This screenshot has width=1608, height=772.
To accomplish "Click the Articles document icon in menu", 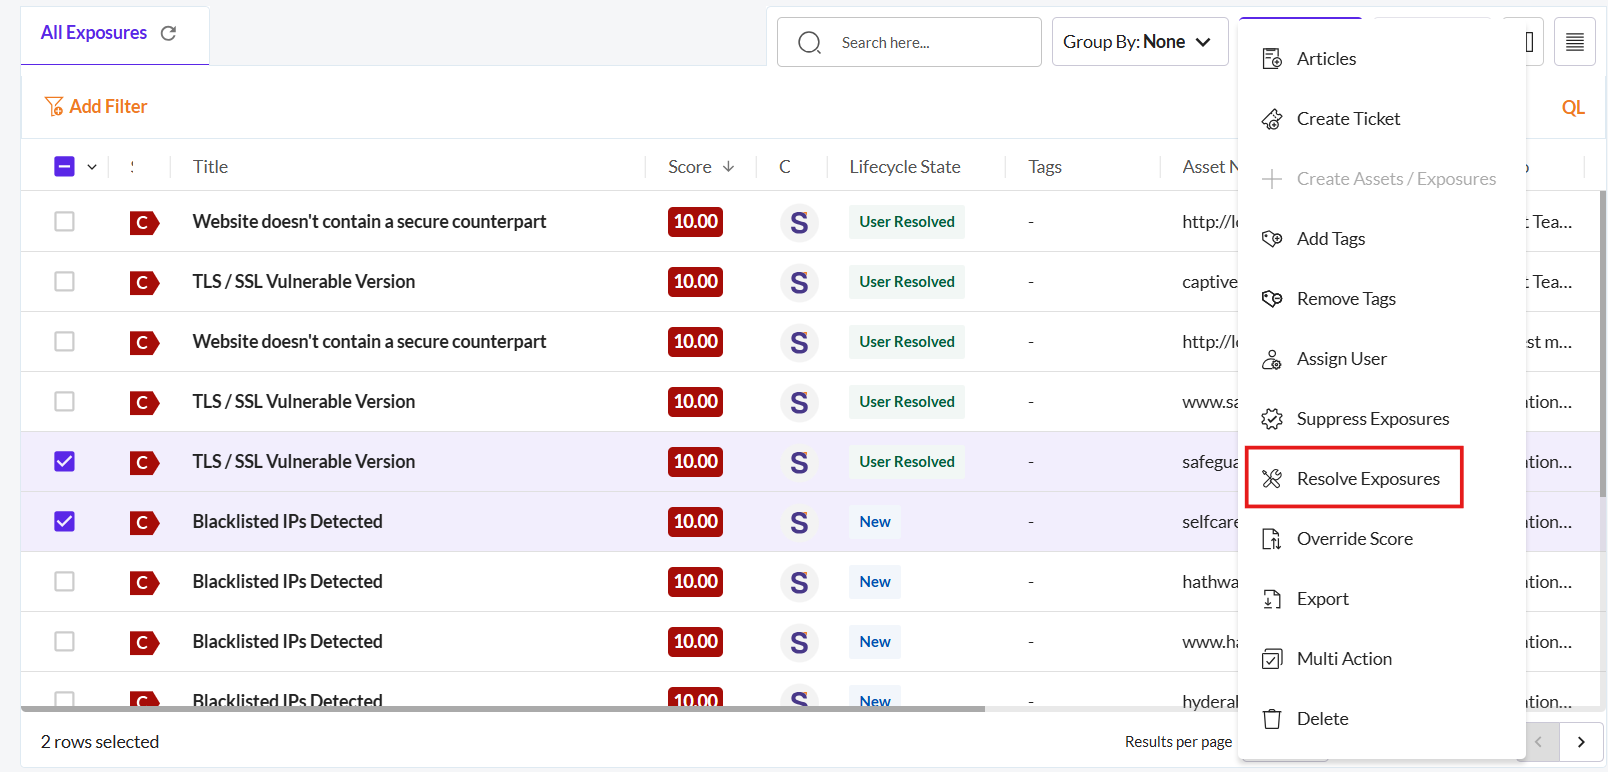I will click(x=1272, y=59).
